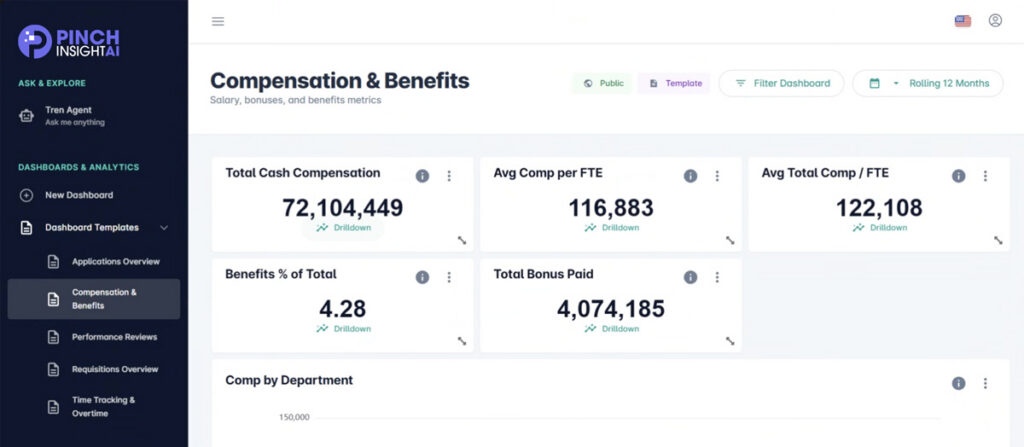The height and width of the screenshot is (447, 1024).
Task: Expand the Benefits % of Total card
Action: coord(462,341)
